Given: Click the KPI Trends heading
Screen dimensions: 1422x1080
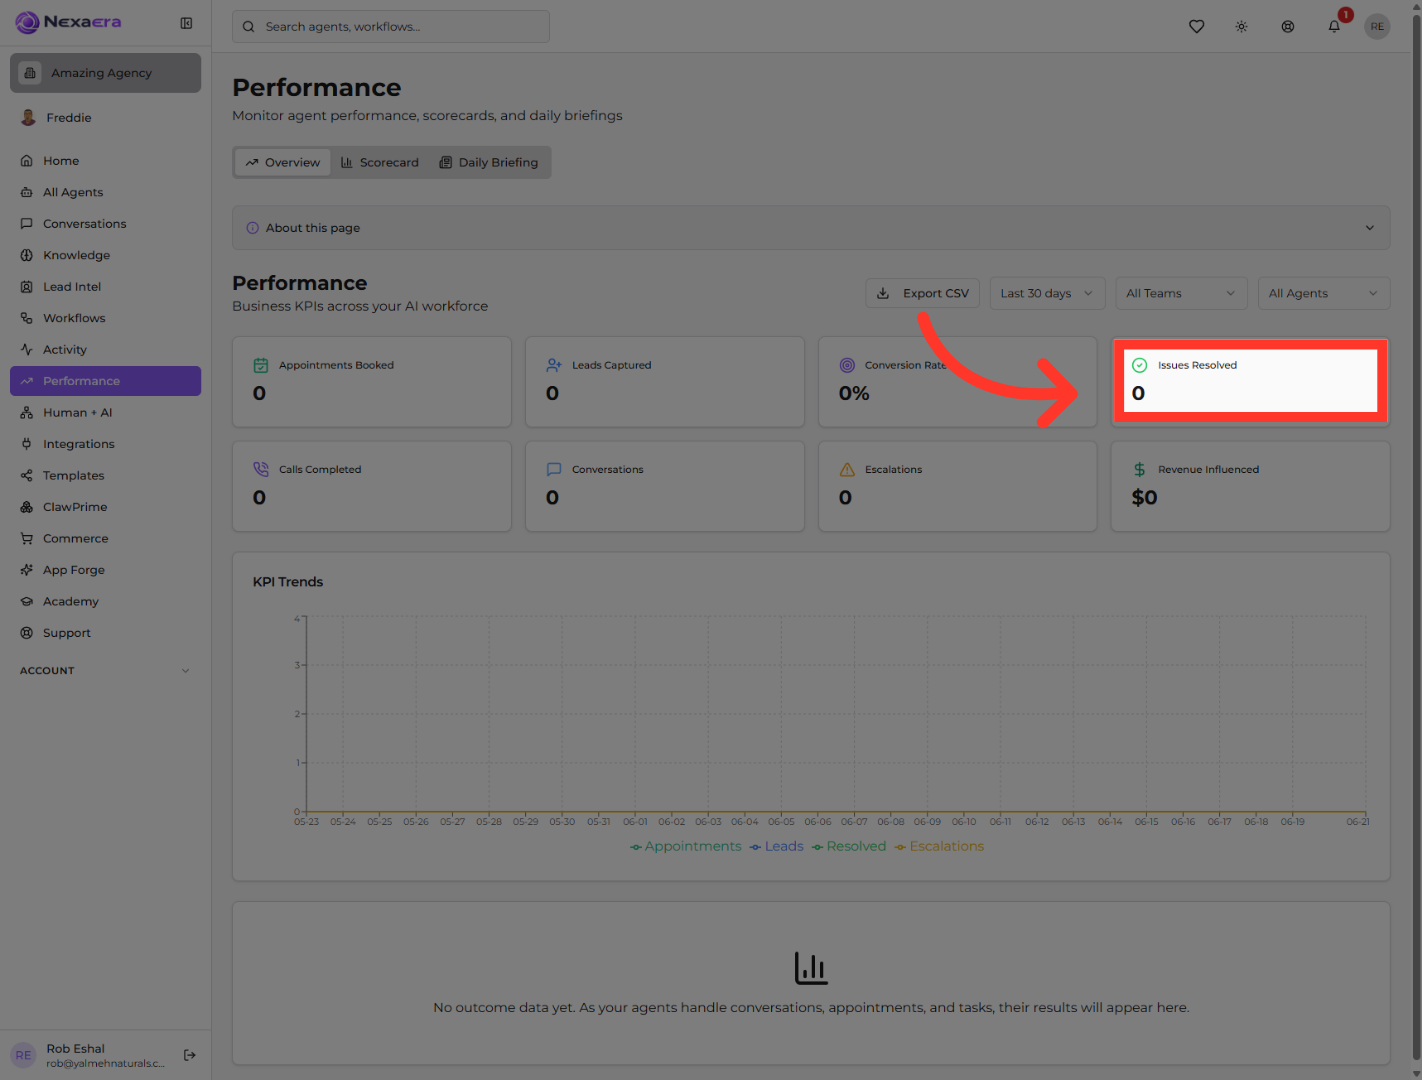Looking at the screenshot, I should click(288, 582).
